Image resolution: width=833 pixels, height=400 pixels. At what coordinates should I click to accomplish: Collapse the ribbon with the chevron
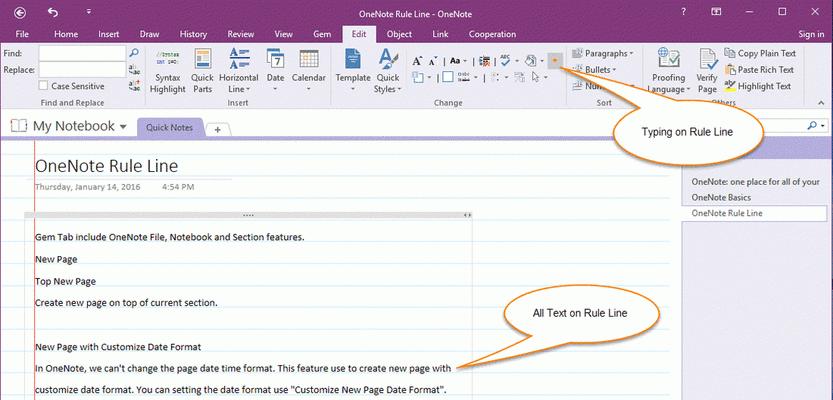pyautogui.click(x=822, y=103)
